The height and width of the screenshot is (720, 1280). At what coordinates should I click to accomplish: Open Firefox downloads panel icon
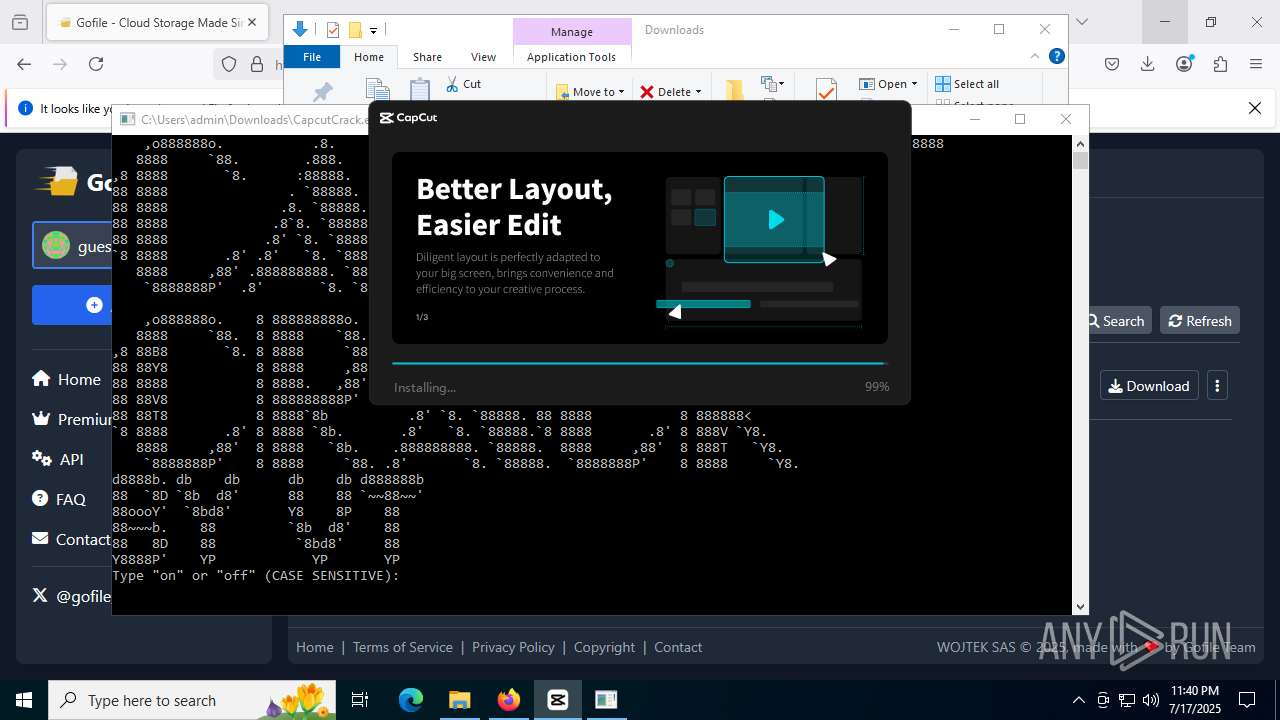1148,64
